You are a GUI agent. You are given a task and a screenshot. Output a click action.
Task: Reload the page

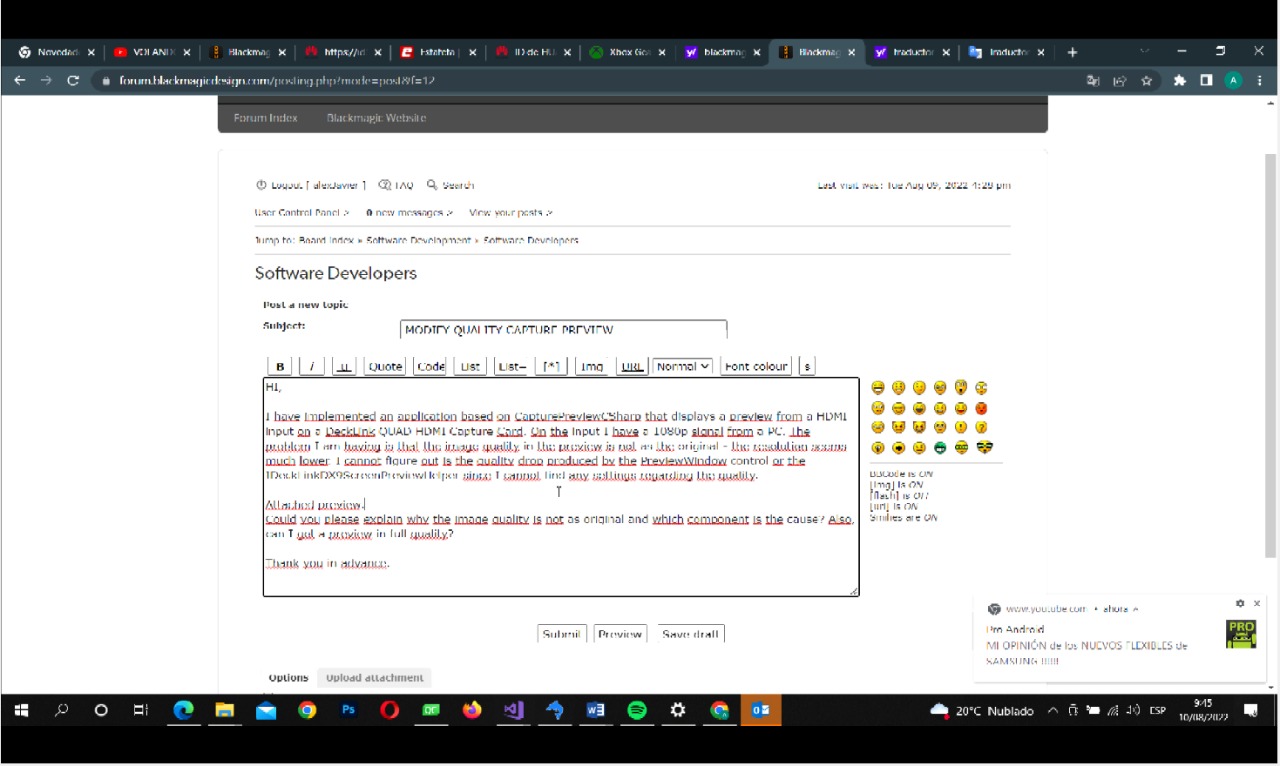(72, 81)
